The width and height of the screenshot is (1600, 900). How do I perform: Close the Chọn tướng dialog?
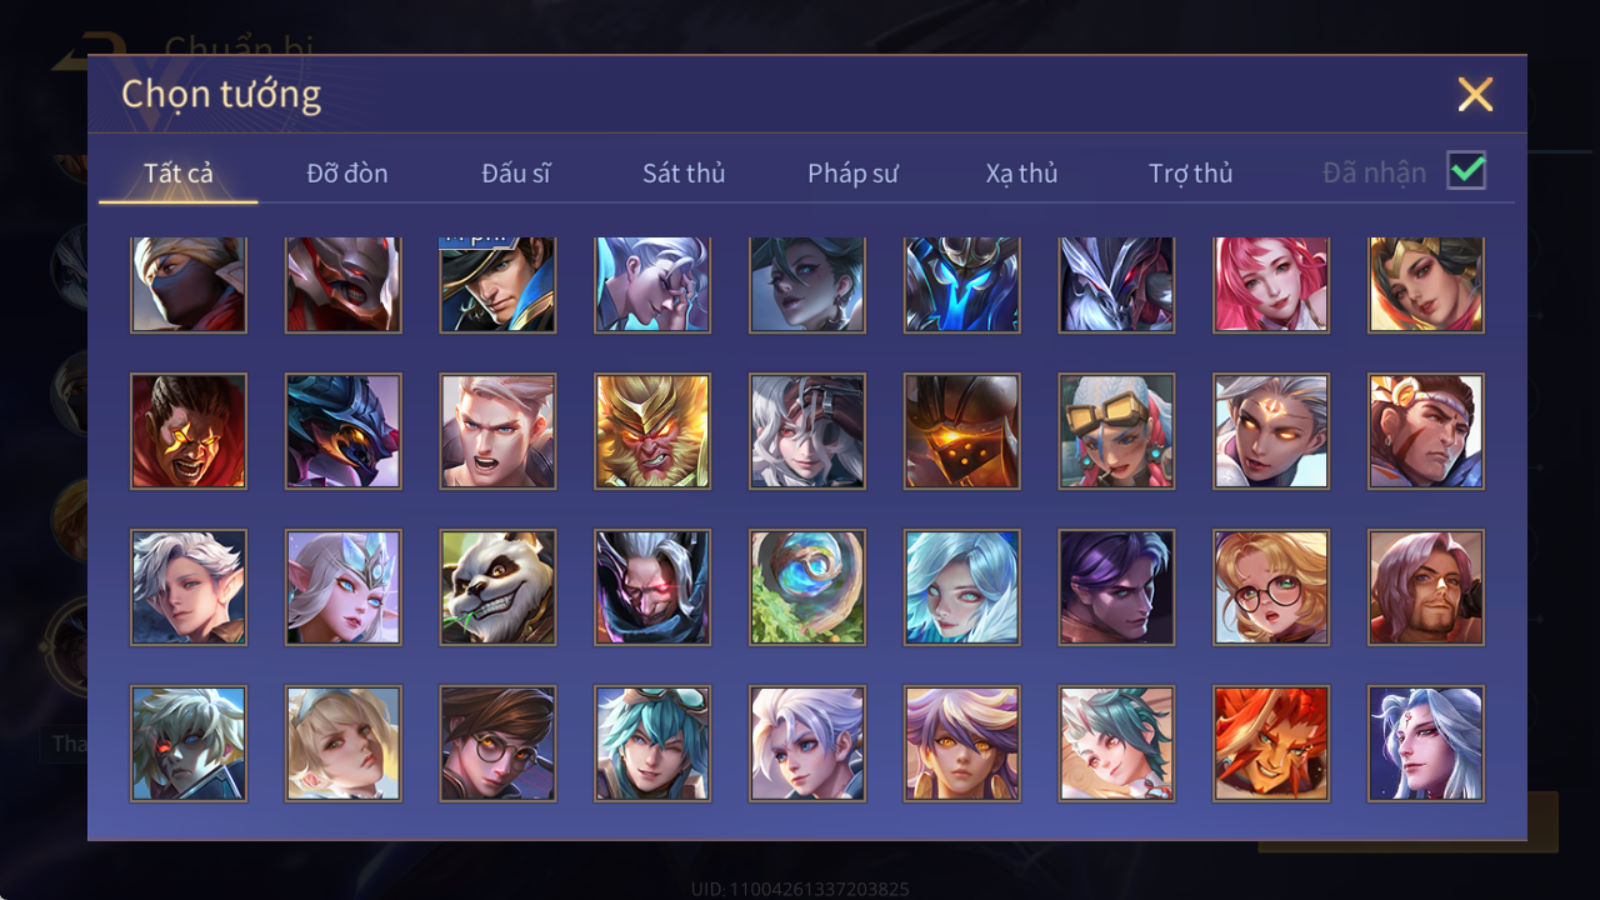pos(1475,95)
